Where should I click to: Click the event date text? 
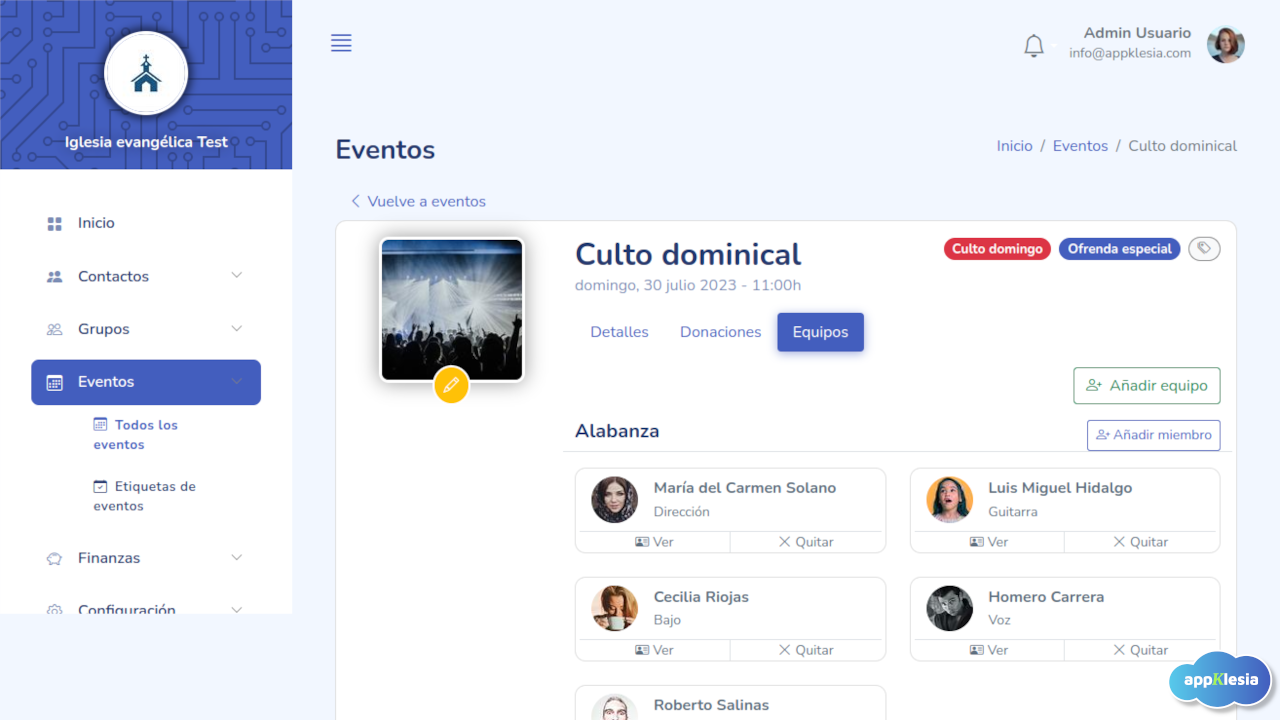688,285
